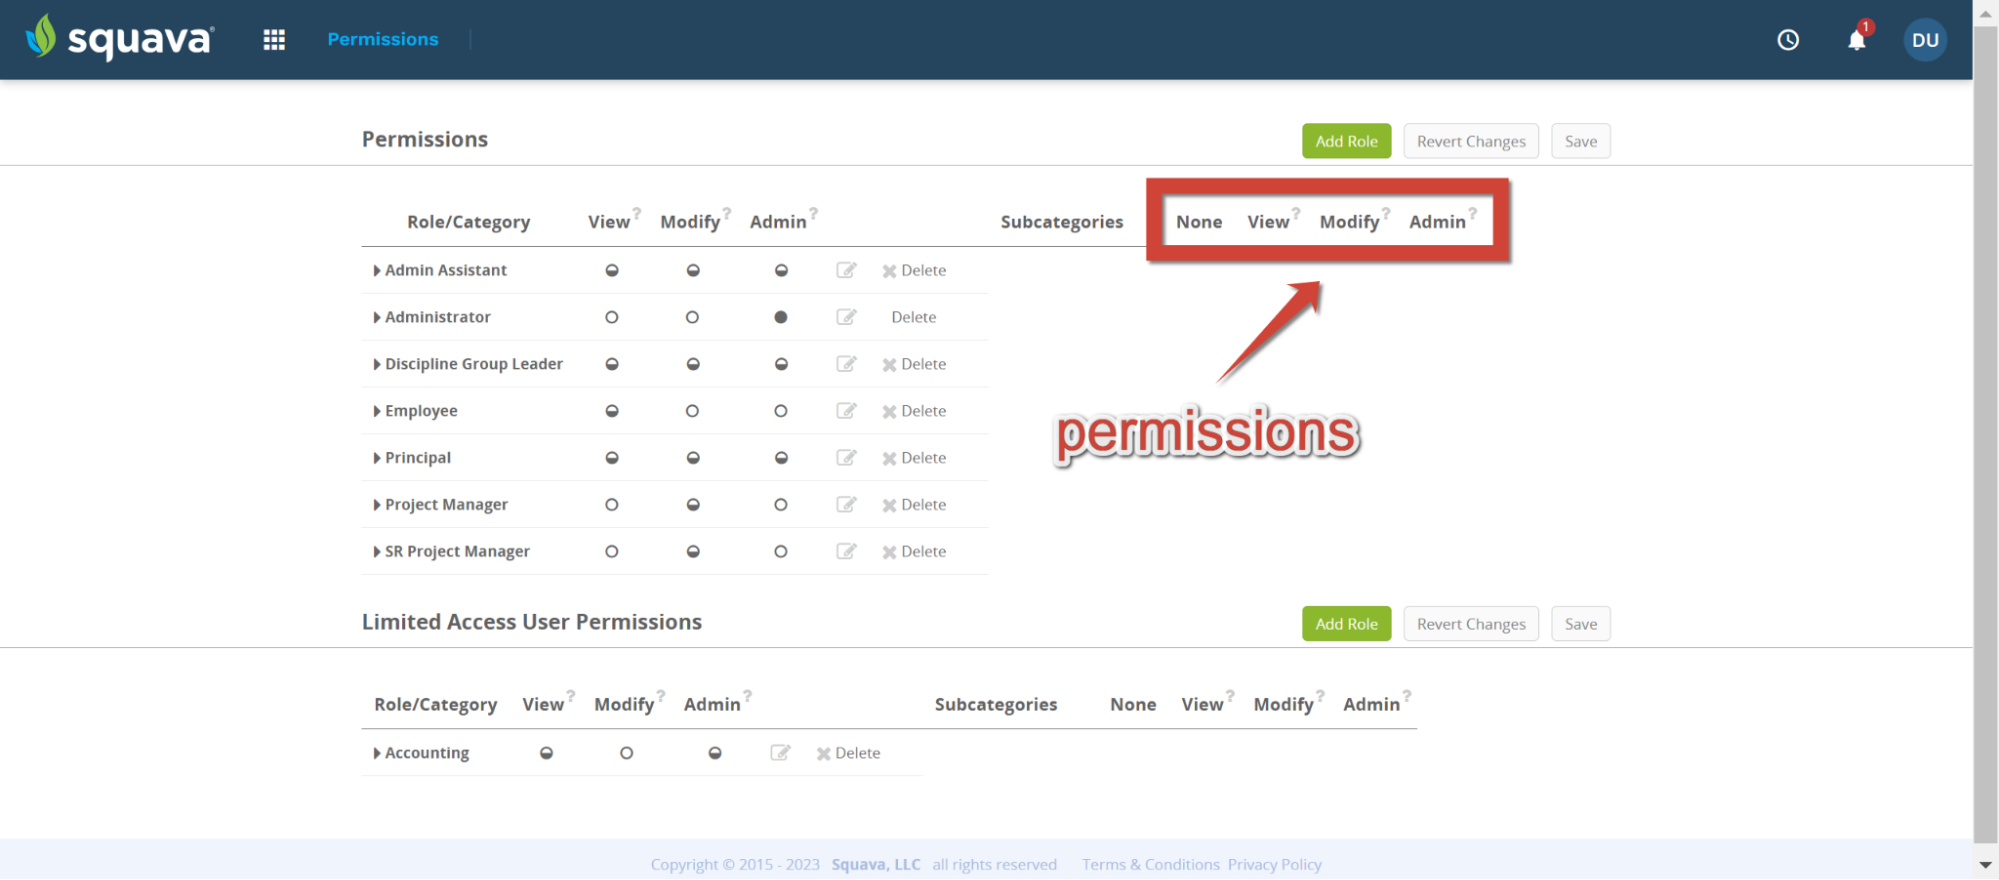This screenshot has height=880, width=1999.
Task: Open the Permissions header menu item
Action: [x=383, y=39]
